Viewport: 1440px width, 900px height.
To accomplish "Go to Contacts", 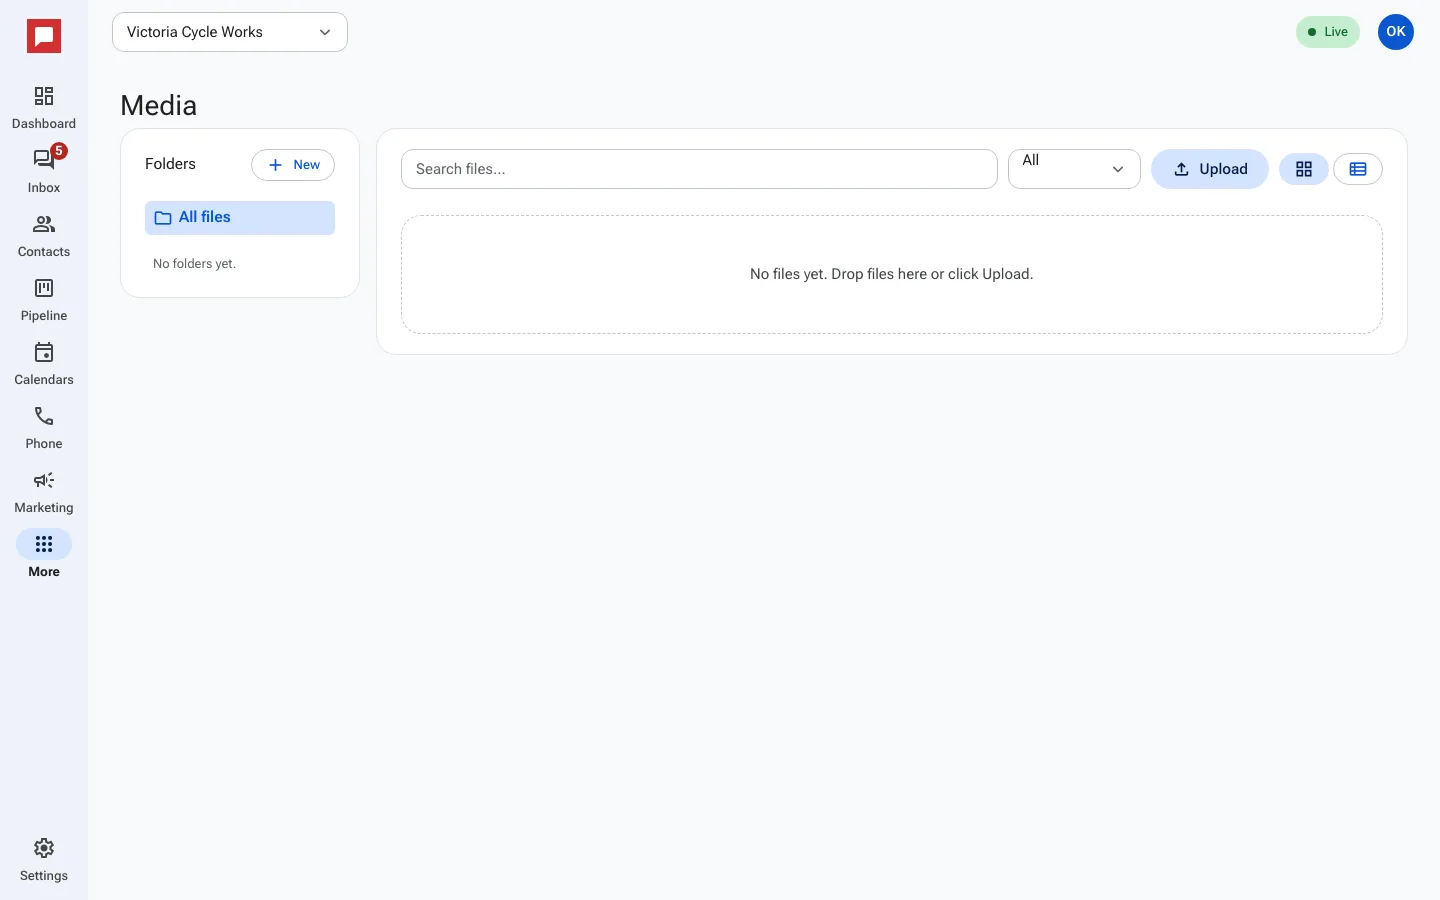I will click(x=44, y=236).
